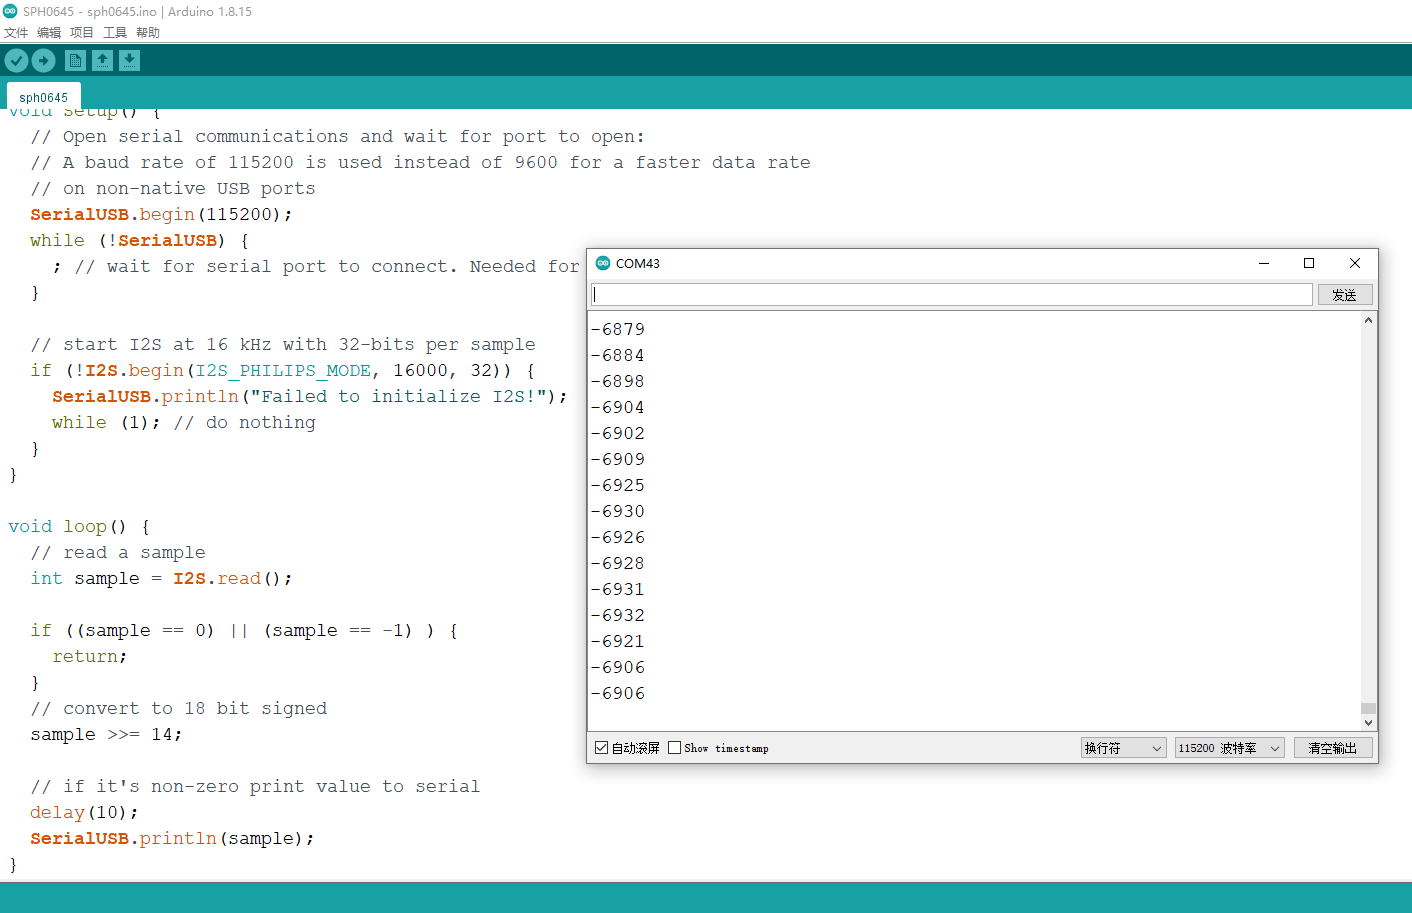Click the COM43 window Arduino icon
Image resolution: width=1412 pixels, height=913 pixels.
(x=603, y=263)
